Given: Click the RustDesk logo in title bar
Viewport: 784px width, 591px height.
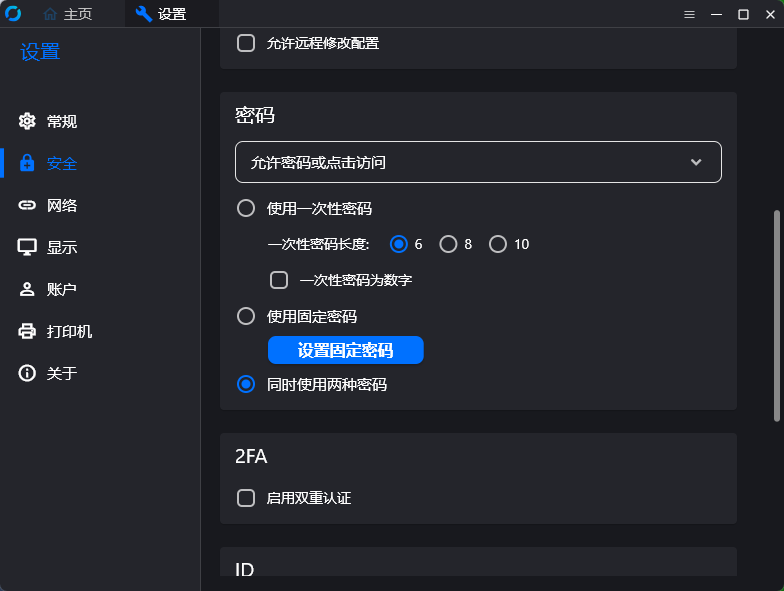Looking at the screenshot, I should coord(13,14).
